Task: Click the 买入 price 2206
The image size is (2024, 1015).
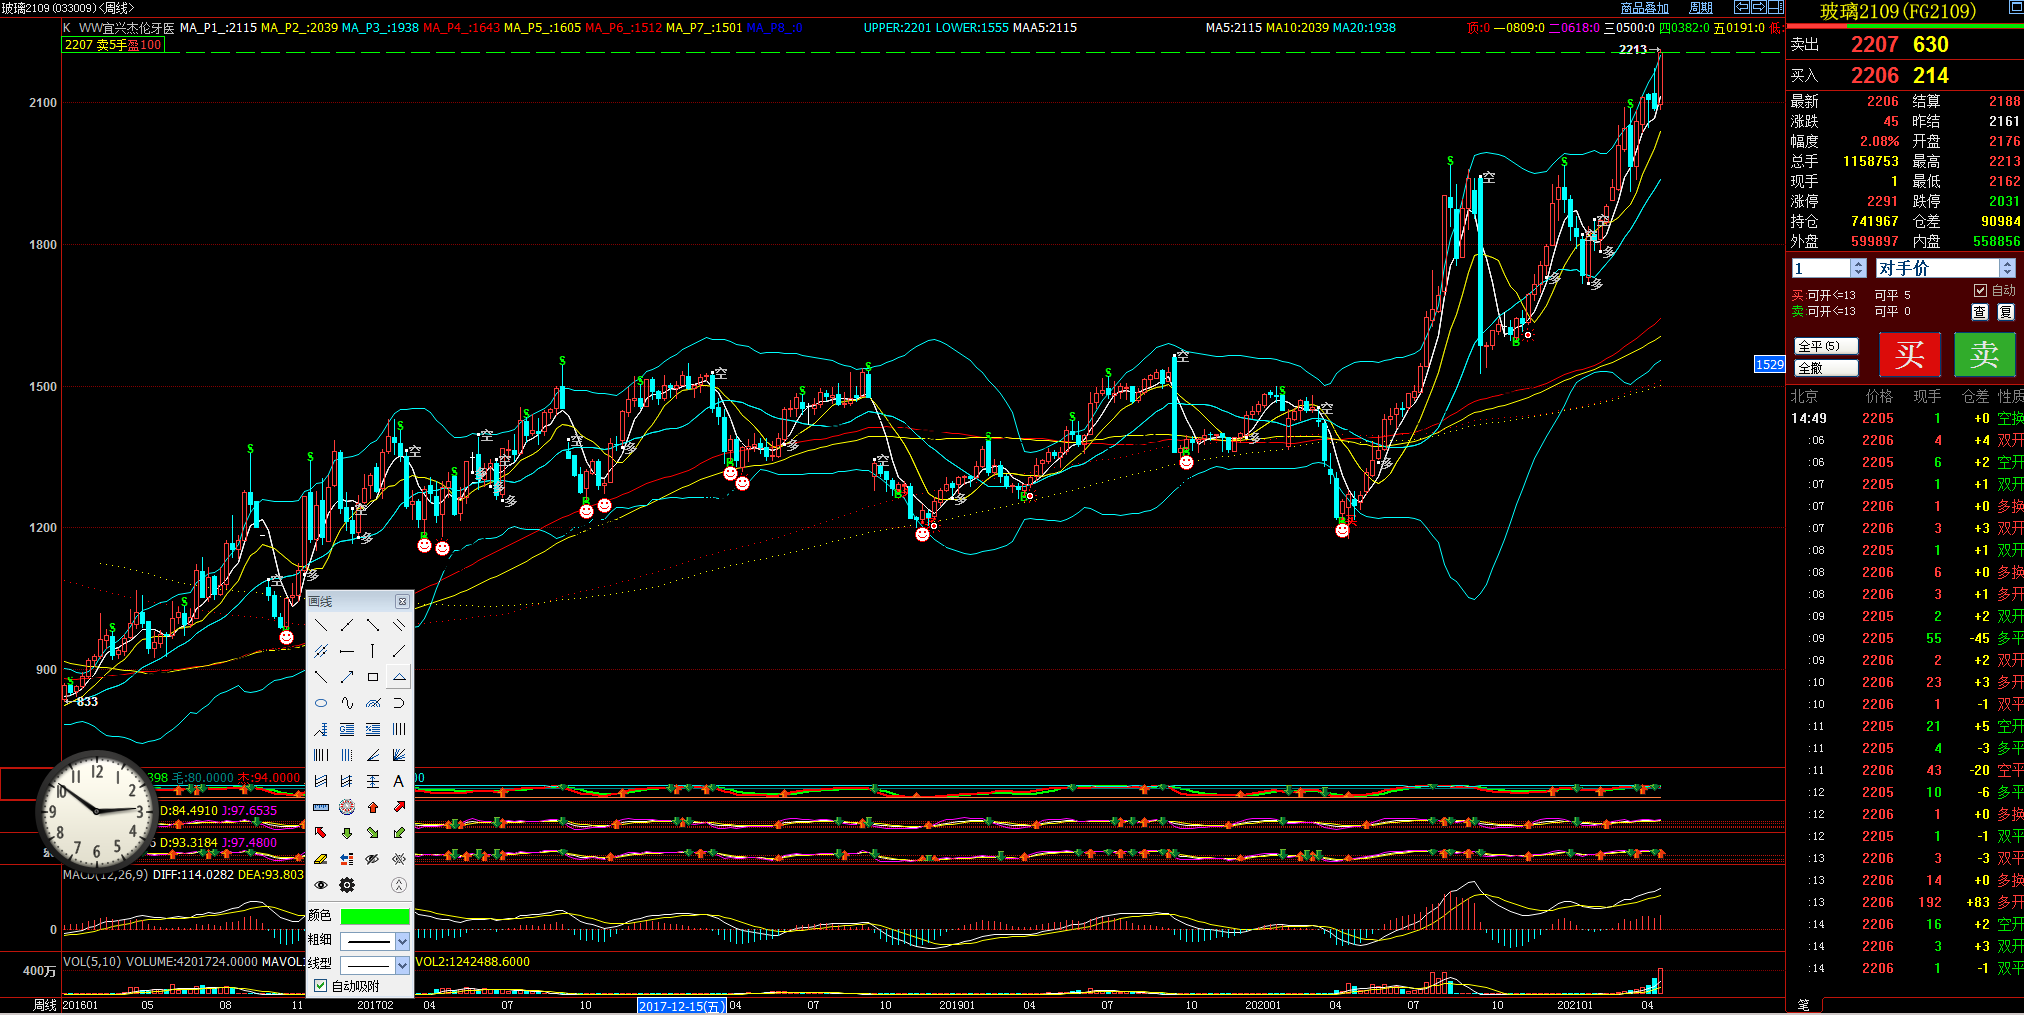Action: (1874, 76)
